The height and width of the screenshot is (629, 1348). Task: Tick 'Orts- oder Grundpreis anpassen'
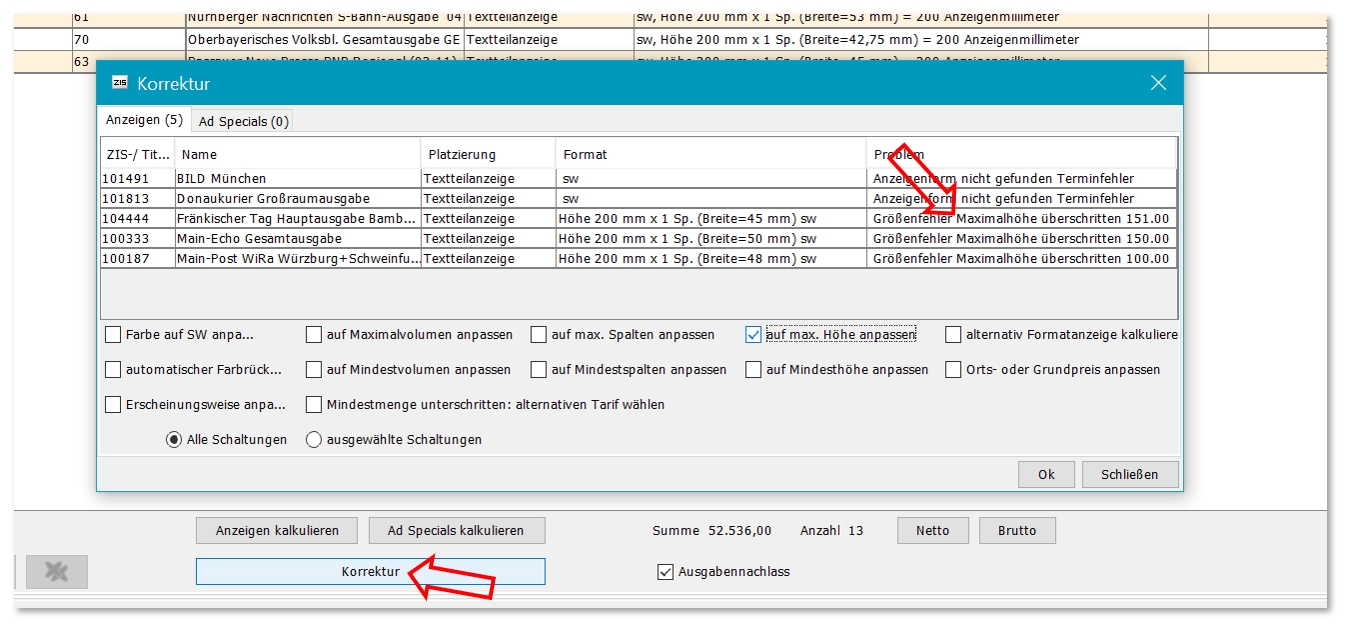pos(954,370)
